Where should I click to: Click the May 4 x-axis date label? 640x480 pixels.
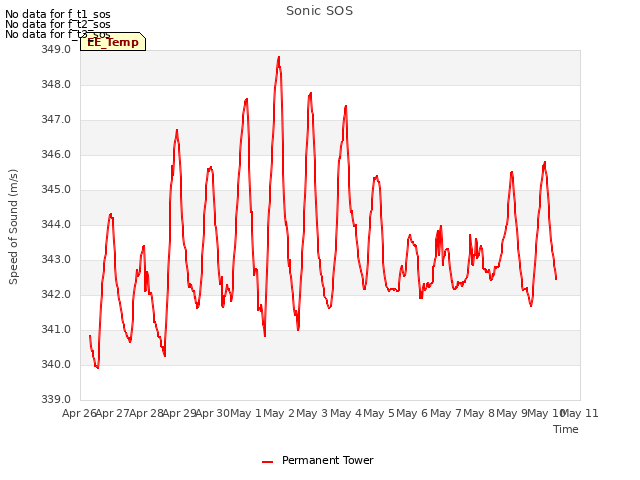tap(346, 414)
